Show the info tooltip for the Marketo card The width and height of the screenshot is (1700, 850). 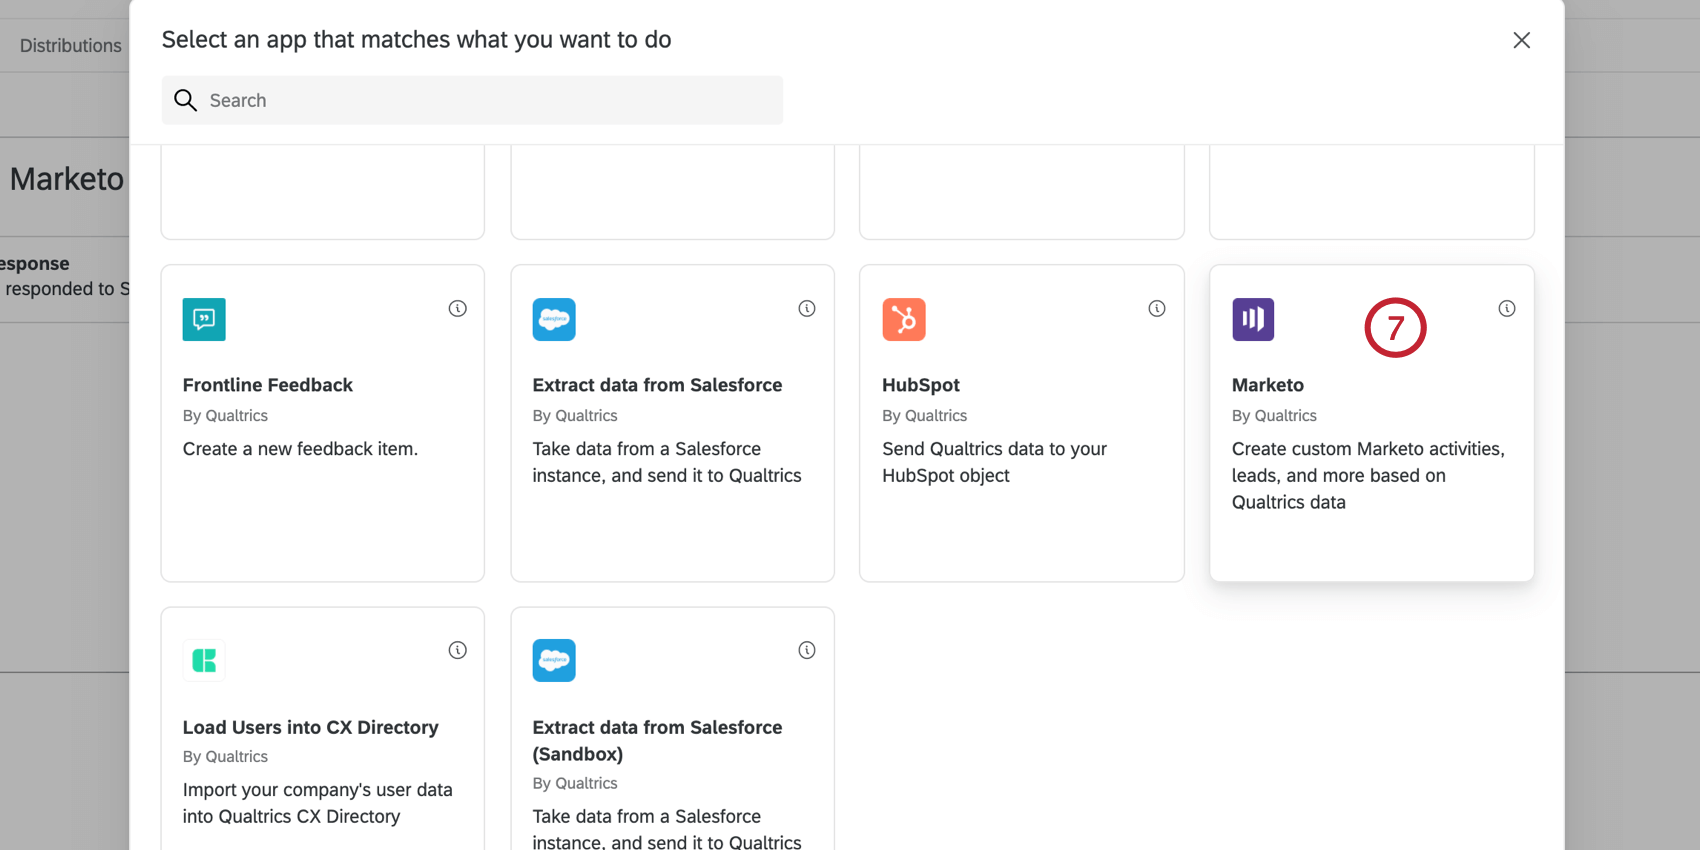[1507, 309]
